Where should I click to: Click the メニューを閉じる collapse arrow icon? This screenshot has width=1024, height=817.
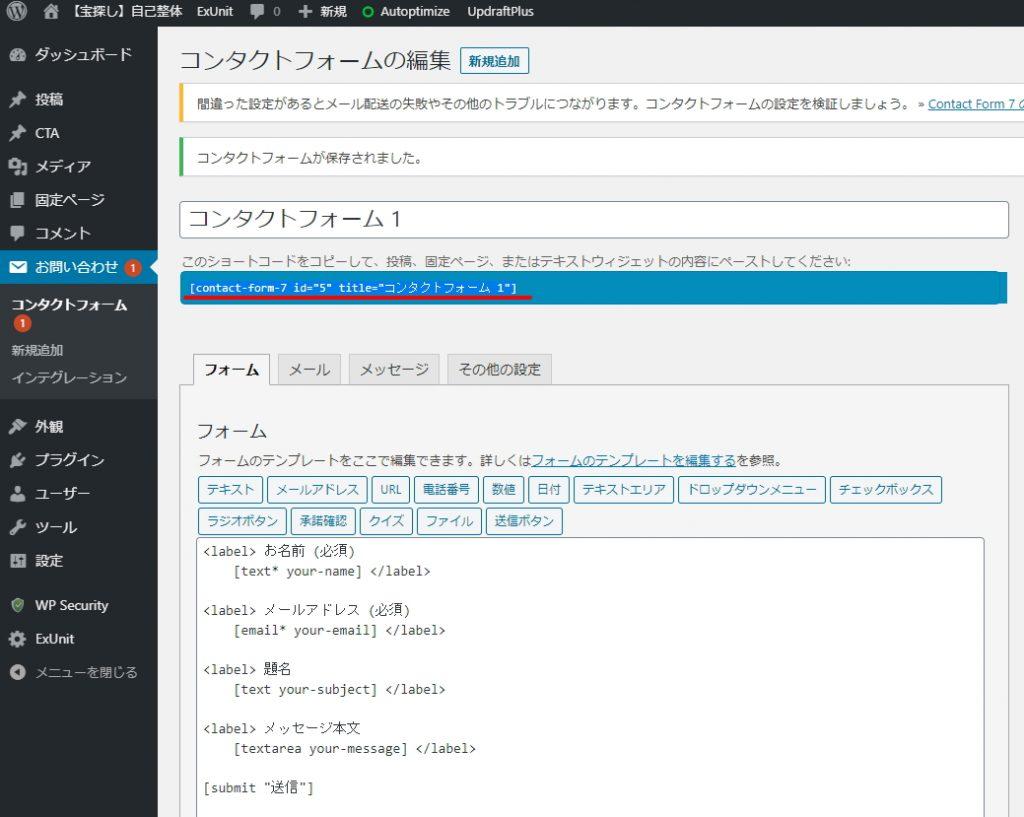pos(18,672)
